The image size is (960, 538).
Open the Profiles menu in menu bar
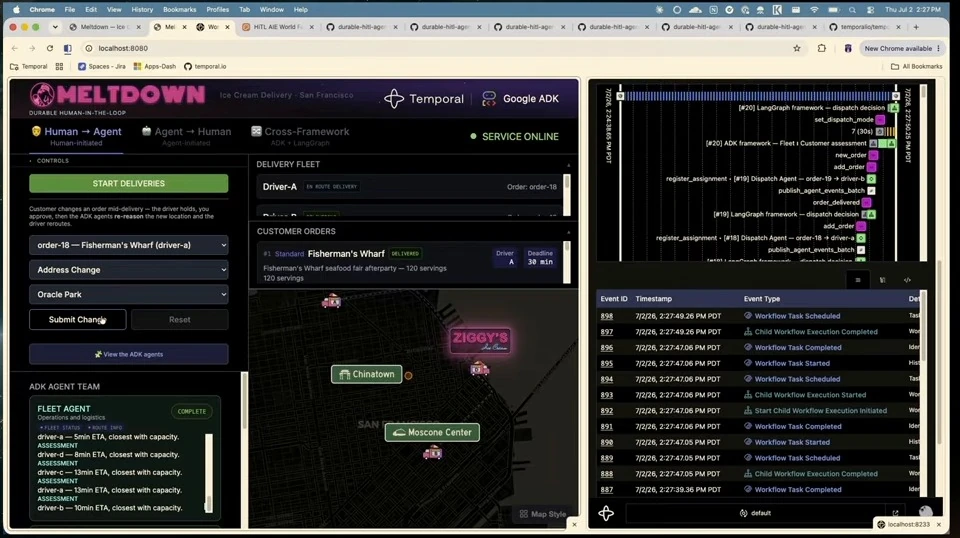click(x=217, y=10)
